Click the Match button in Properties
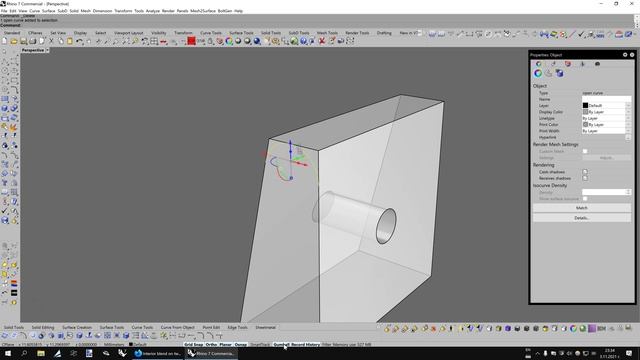This screenshot has width=640, height=360. pos(582,208)
